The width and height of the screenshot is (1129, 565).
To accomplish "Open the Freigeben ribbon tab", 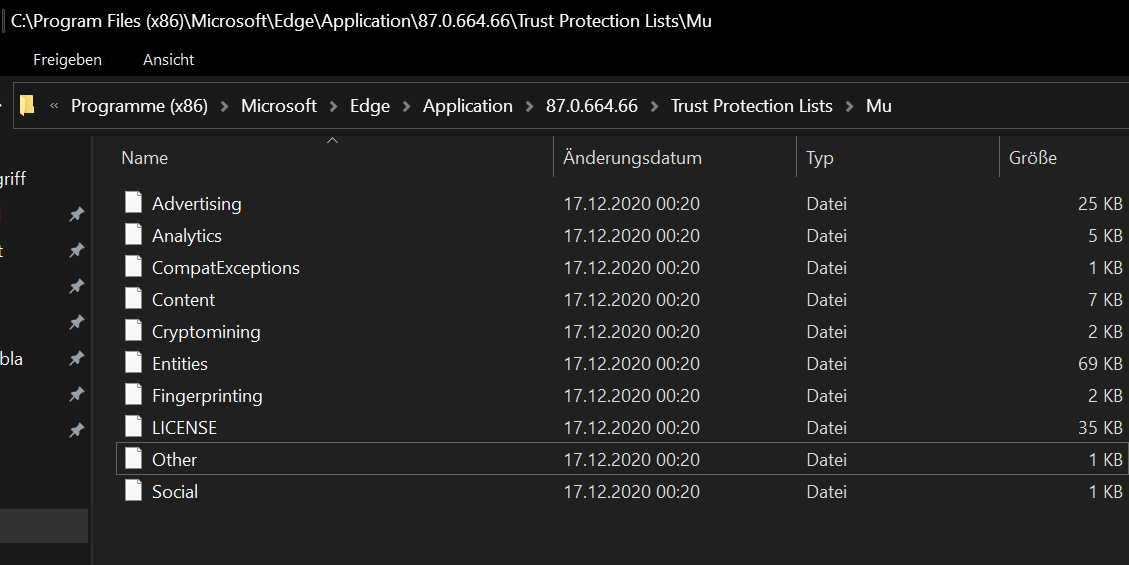I will [67, 60].
